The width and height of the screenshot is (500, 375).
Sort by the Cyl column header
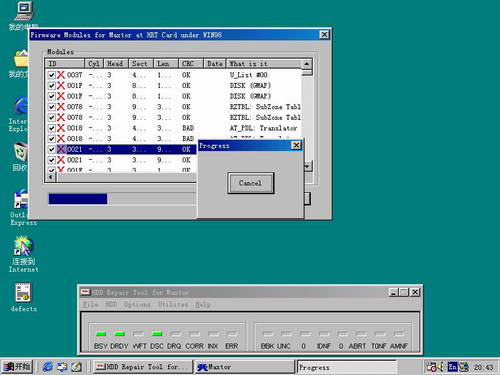click(94, 64)
